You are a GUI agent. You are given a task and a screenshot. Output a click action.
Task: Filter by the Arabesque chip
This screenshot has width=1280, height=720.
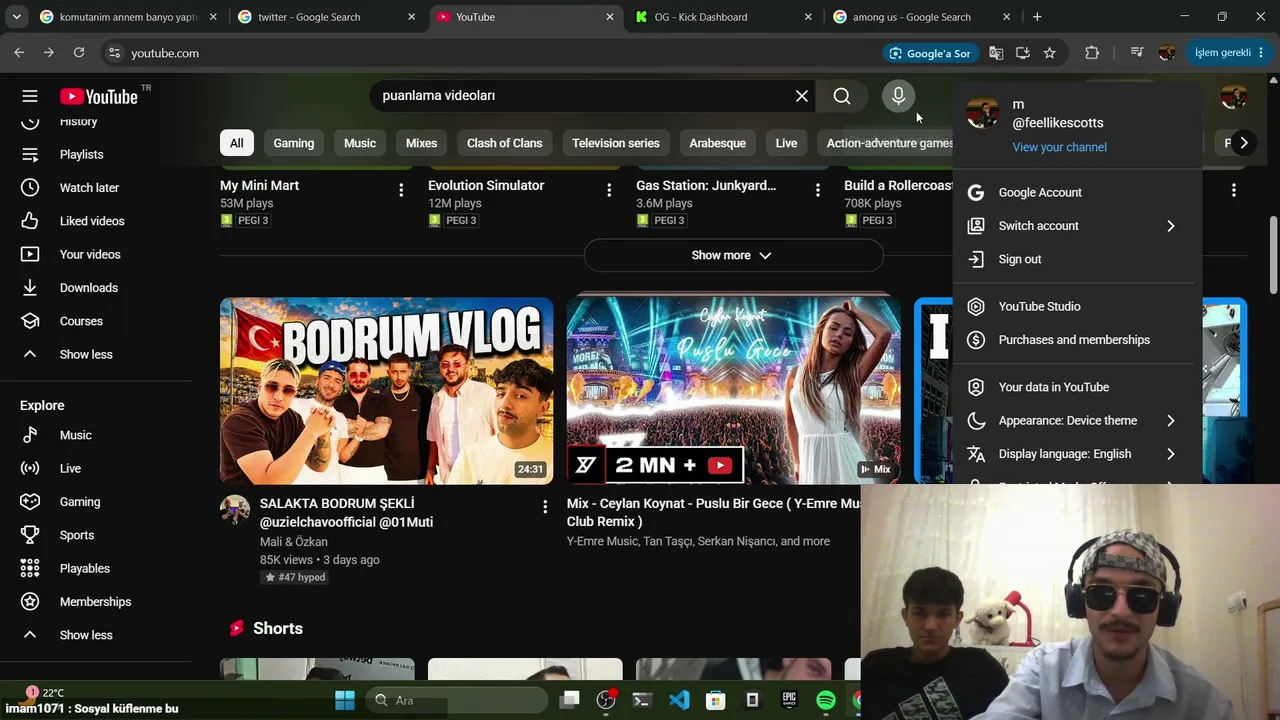pyautogui.click(x=717, y=143)
